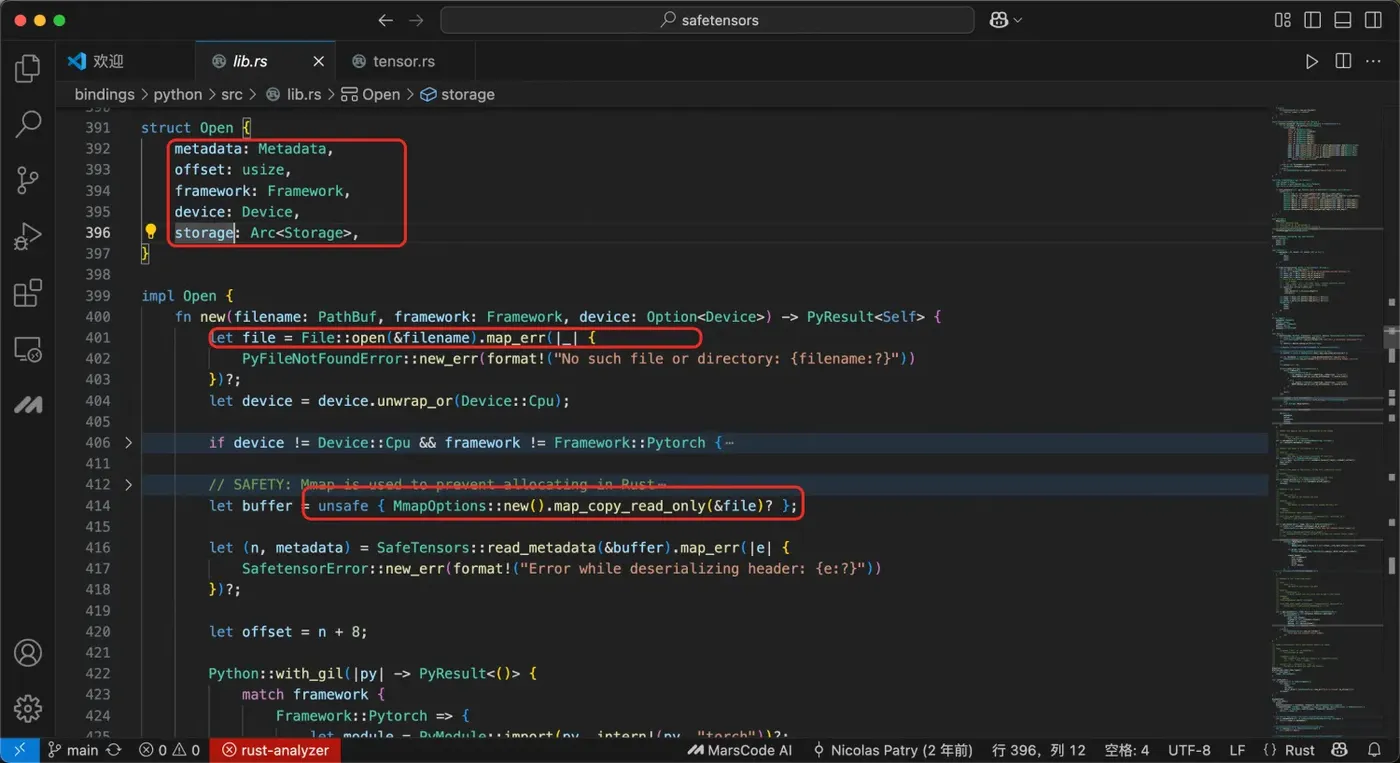Click the lightbulb code action on line 396
The height and width of the screenshot is (763, 1400).
pos(151,232)
